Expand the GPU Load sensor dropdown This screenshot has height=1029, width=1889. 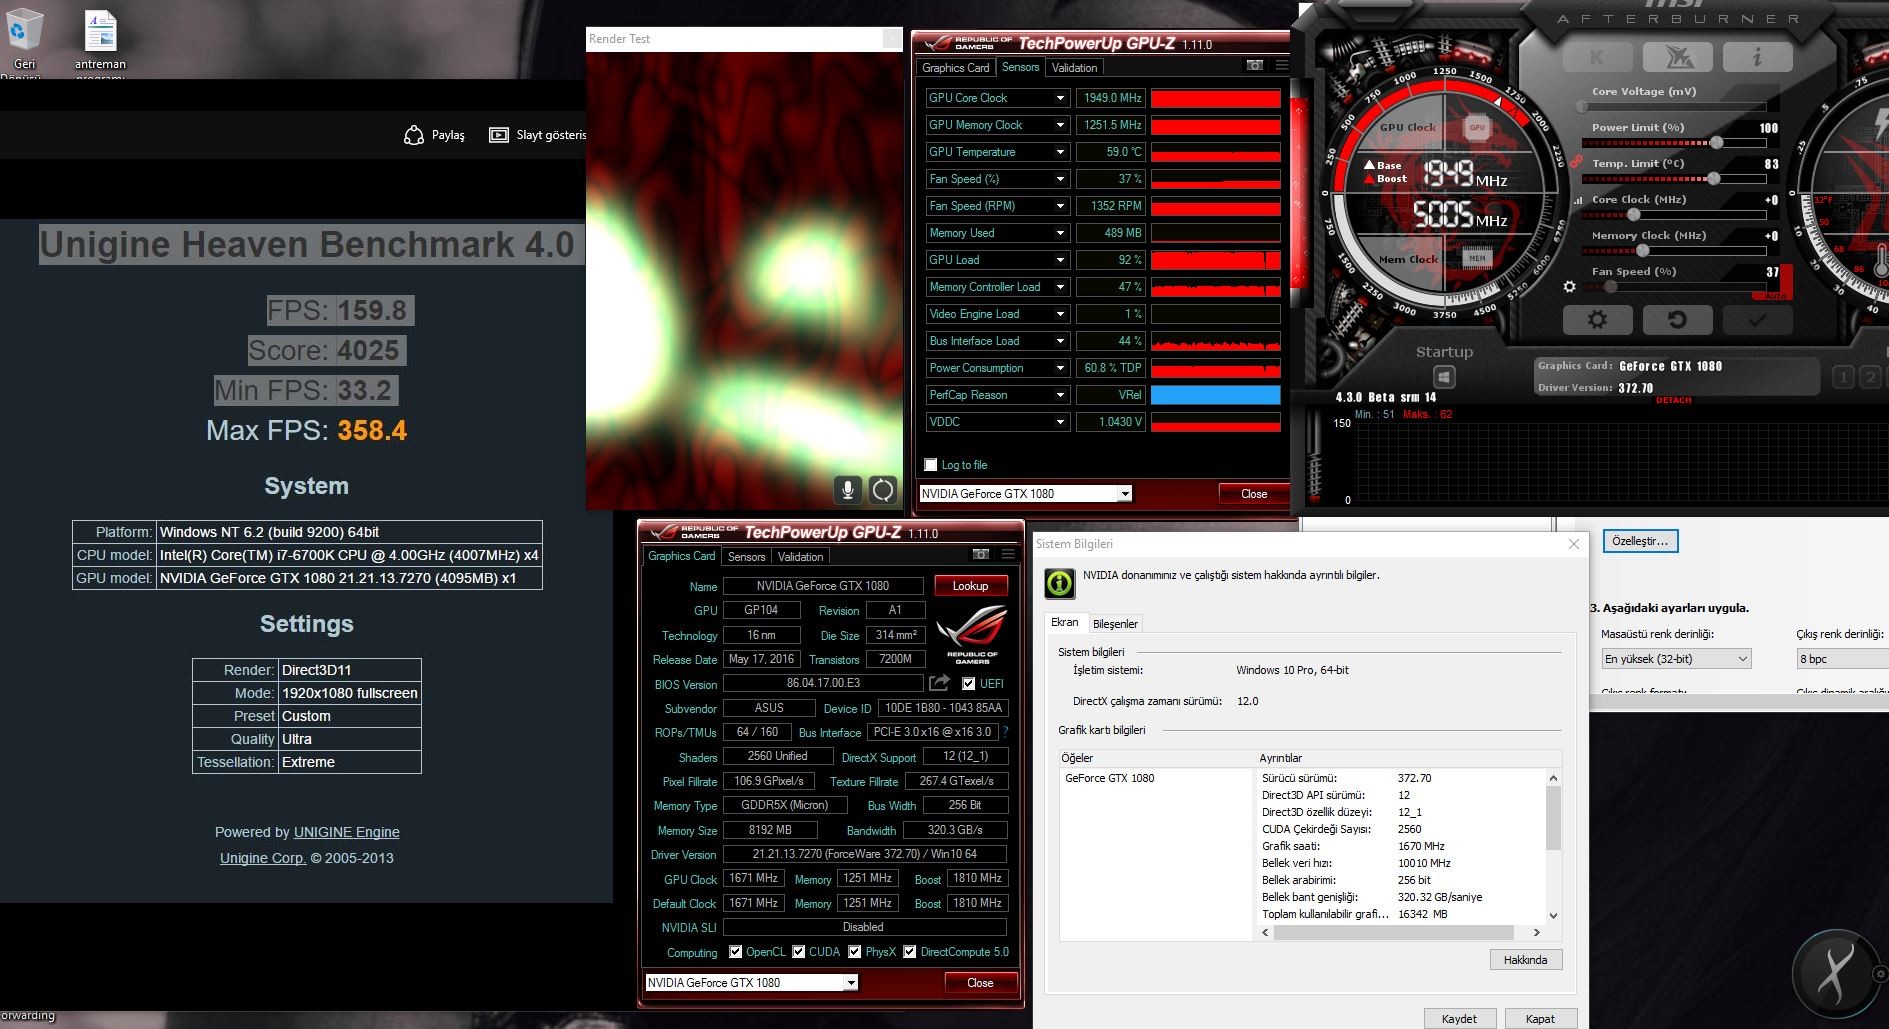(x=1060, y=260)
